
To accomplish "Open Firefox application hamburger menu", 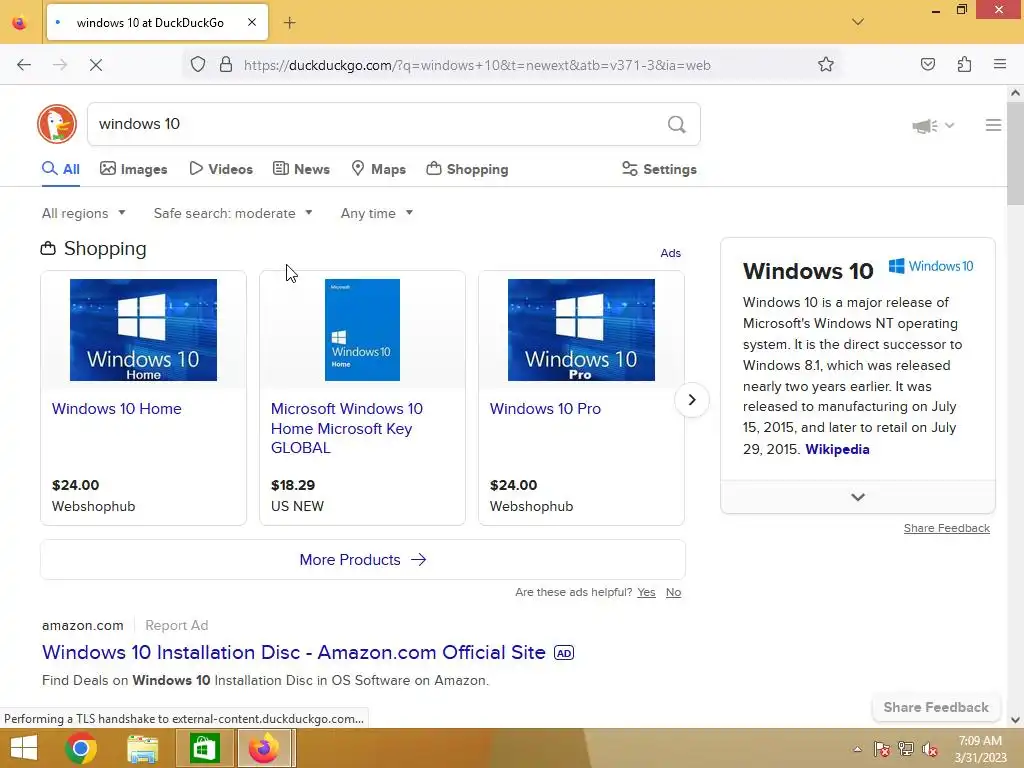I will tap(1000, 64).
